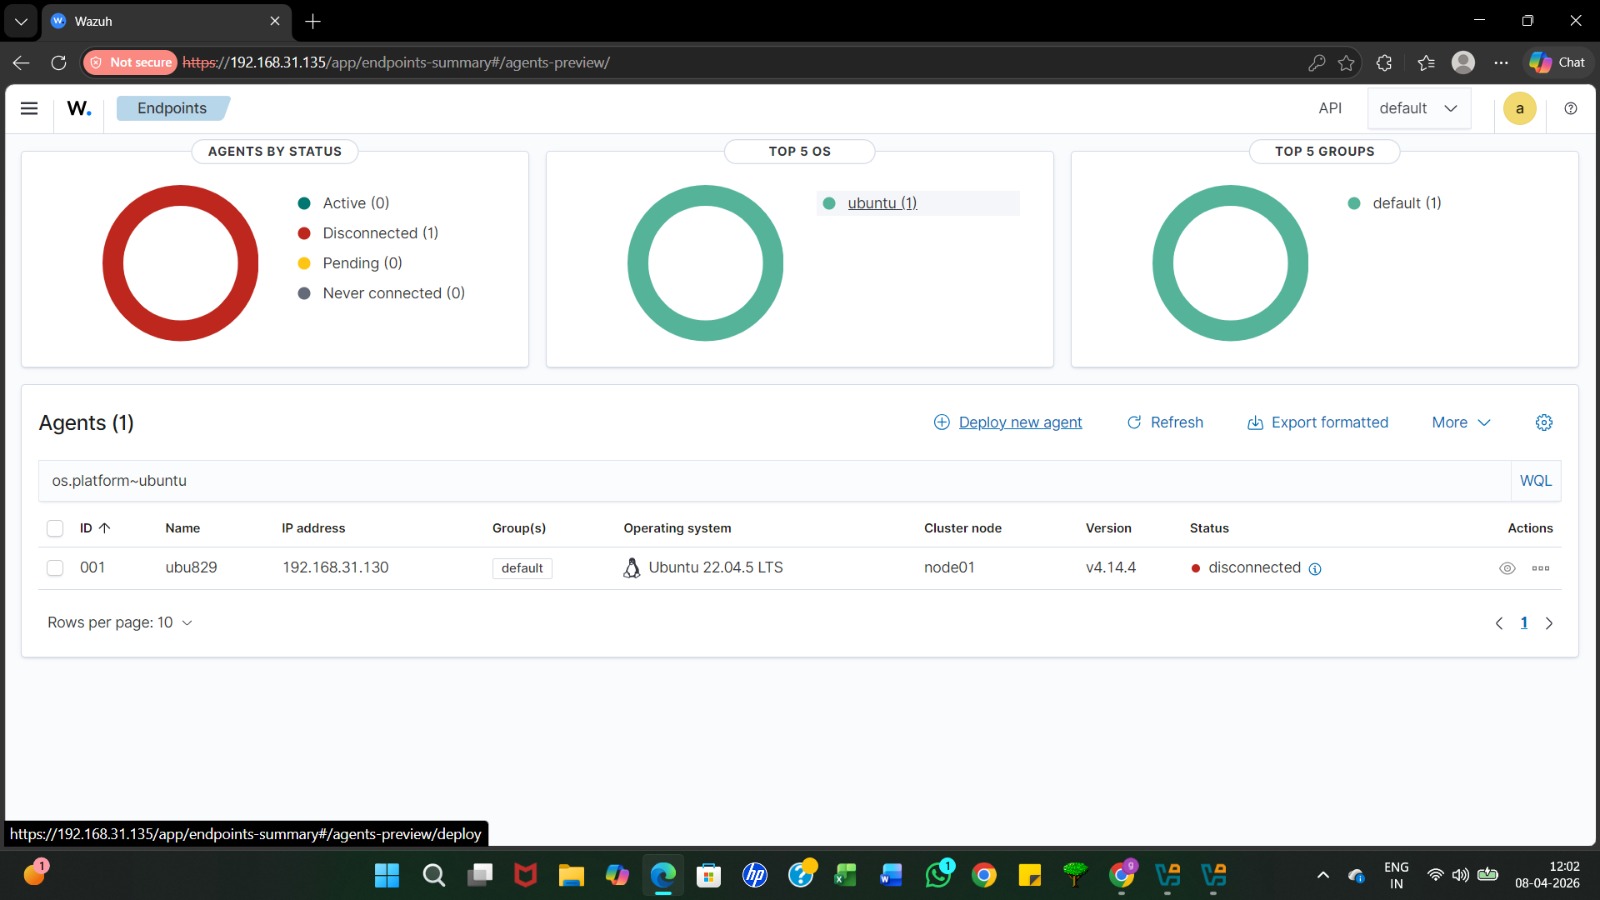Open the Windows Start menu
Image resolution: width=1600 pixels, height=900 pixels.
(x=387, y=876)
